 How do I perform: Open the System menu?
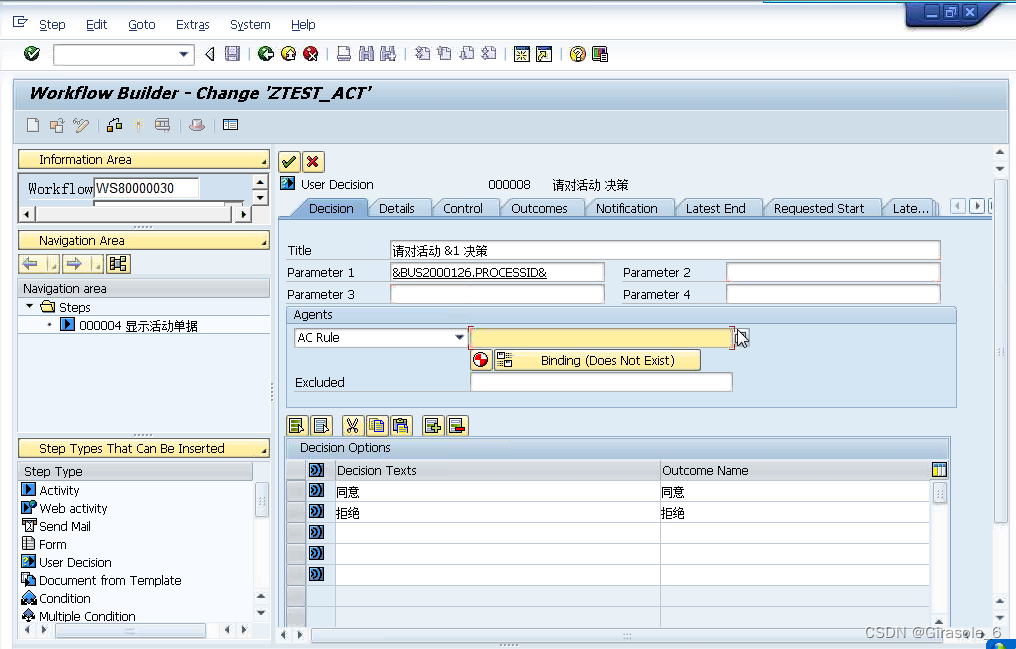[x=250, y=25]
